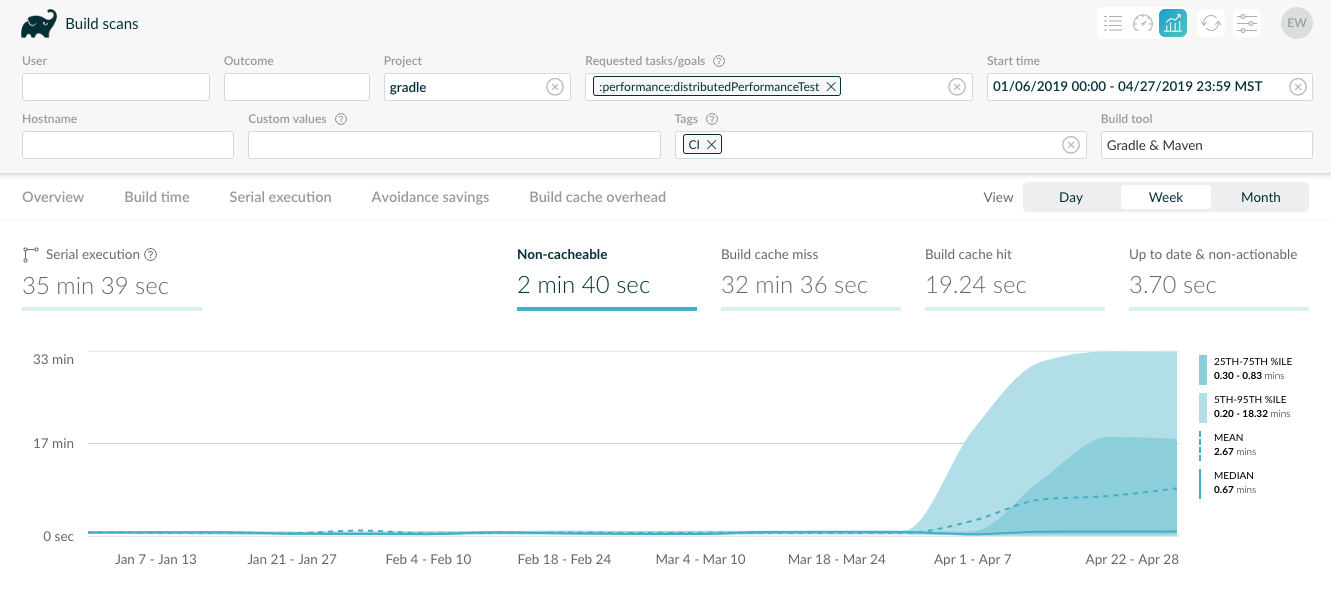This screenshot has height=604, width=1331.
Task: Open the Outcome filter dropdown
Action: click(296, 87)
